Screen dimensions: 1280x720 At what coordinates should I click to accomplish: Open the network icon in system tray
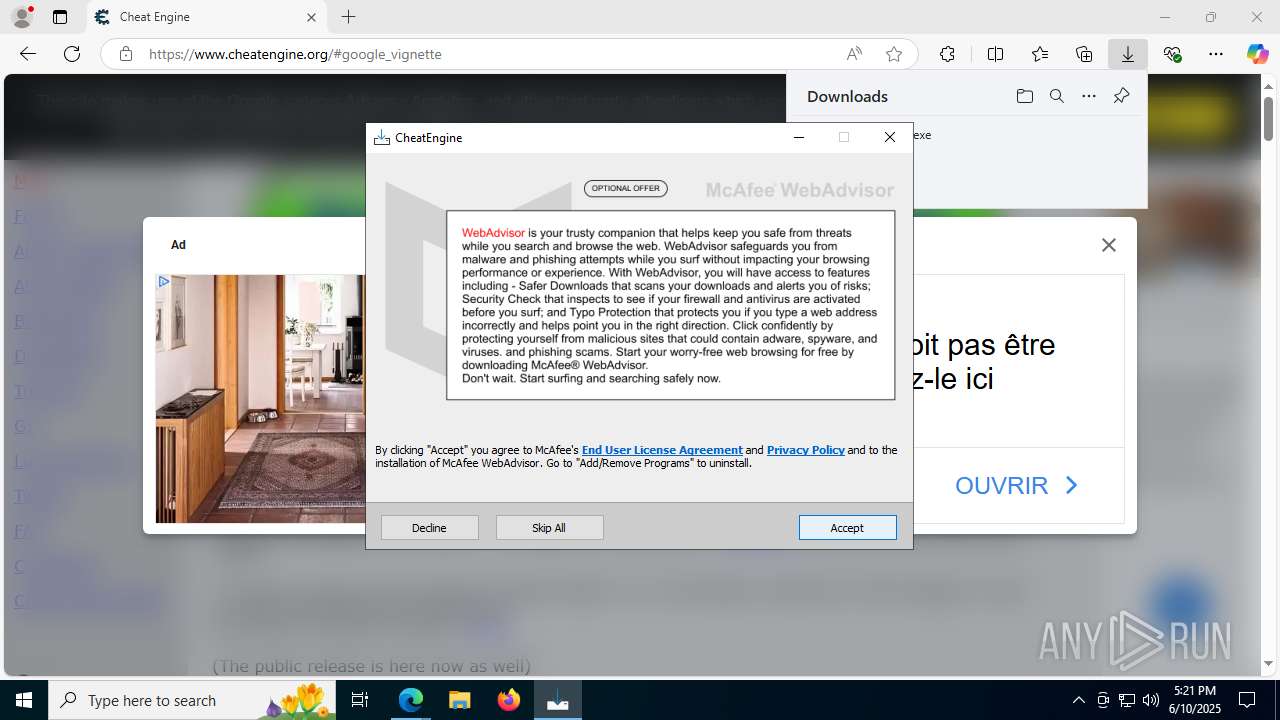click(x=1126, y=700)
